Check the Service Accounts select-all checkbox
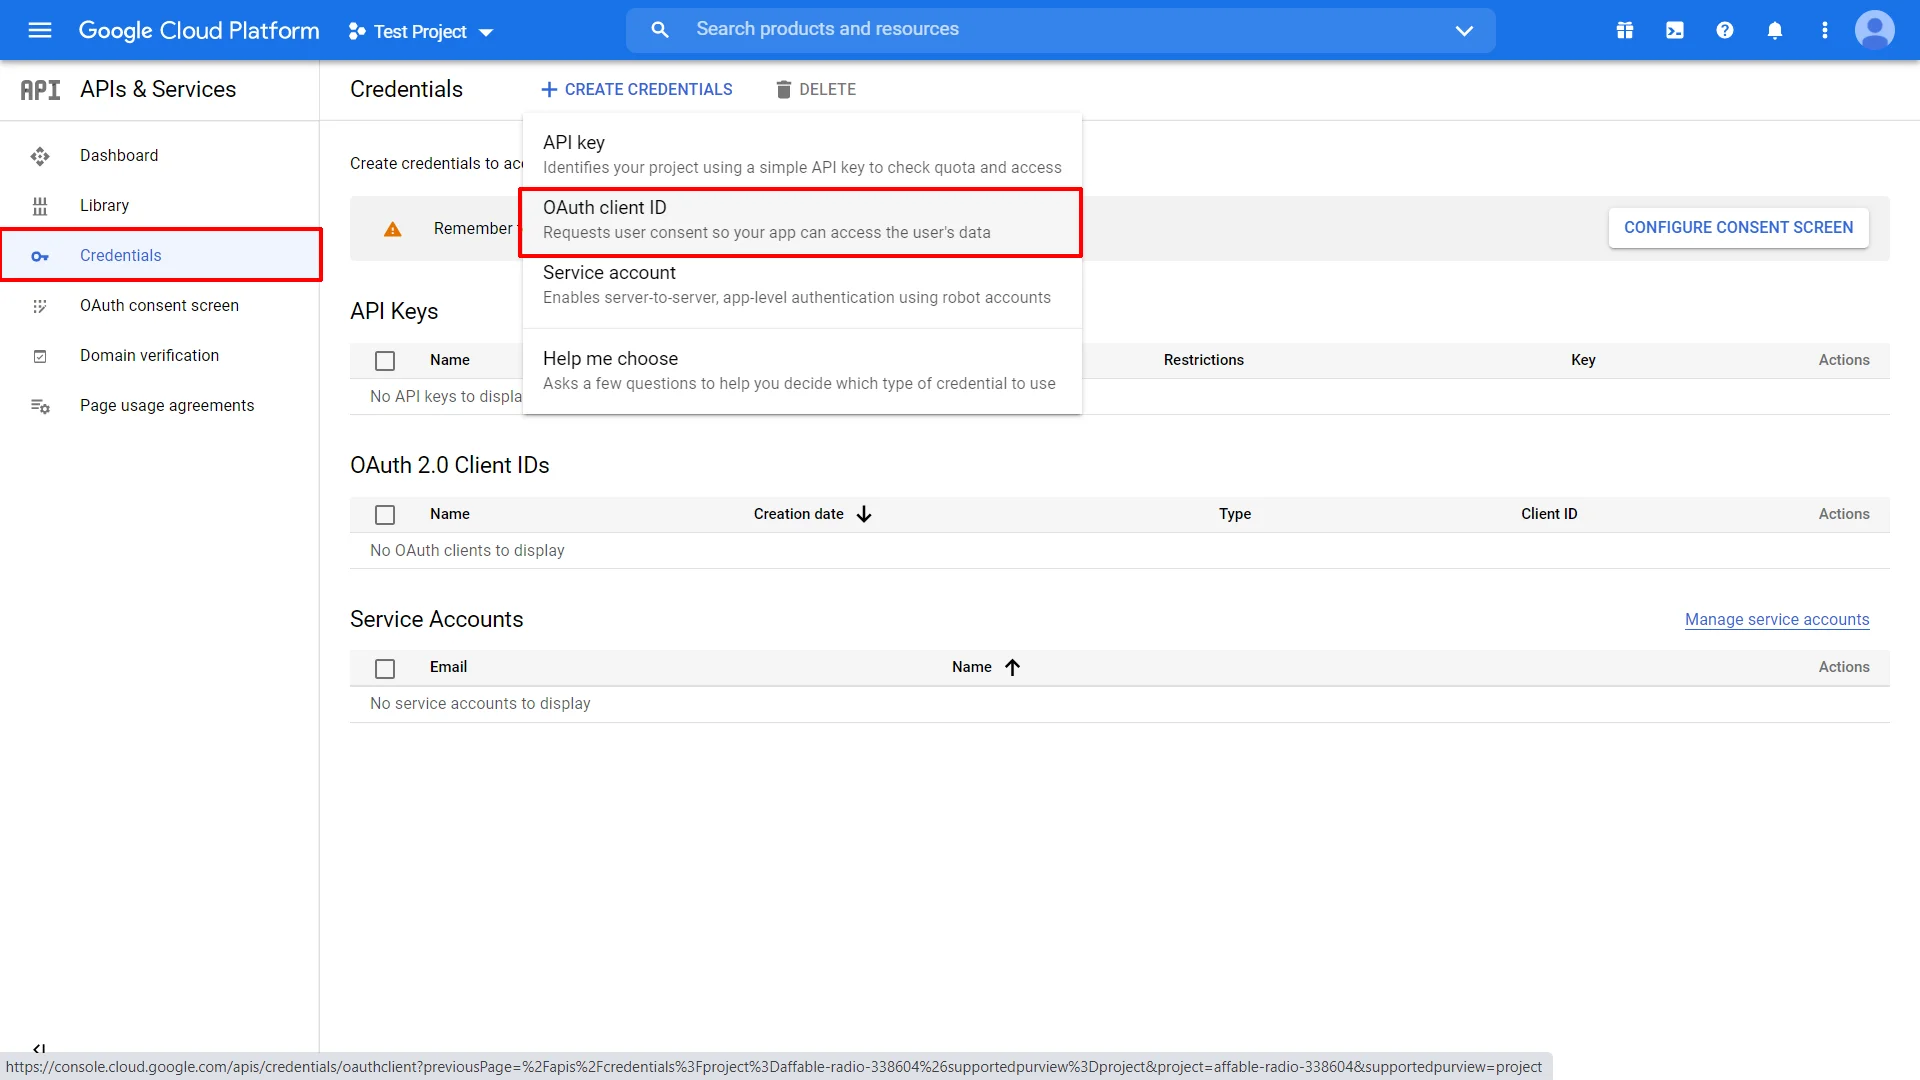 (x=385, y=668)
